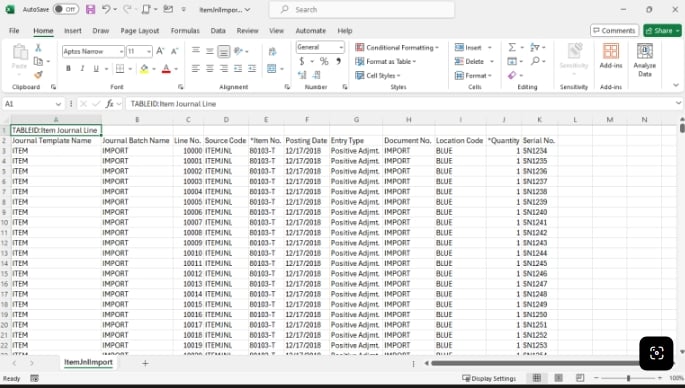Open the font size dropdown
Image resolution: width=685 pixels, height=388 pixels.
click(x=149, y=52)
